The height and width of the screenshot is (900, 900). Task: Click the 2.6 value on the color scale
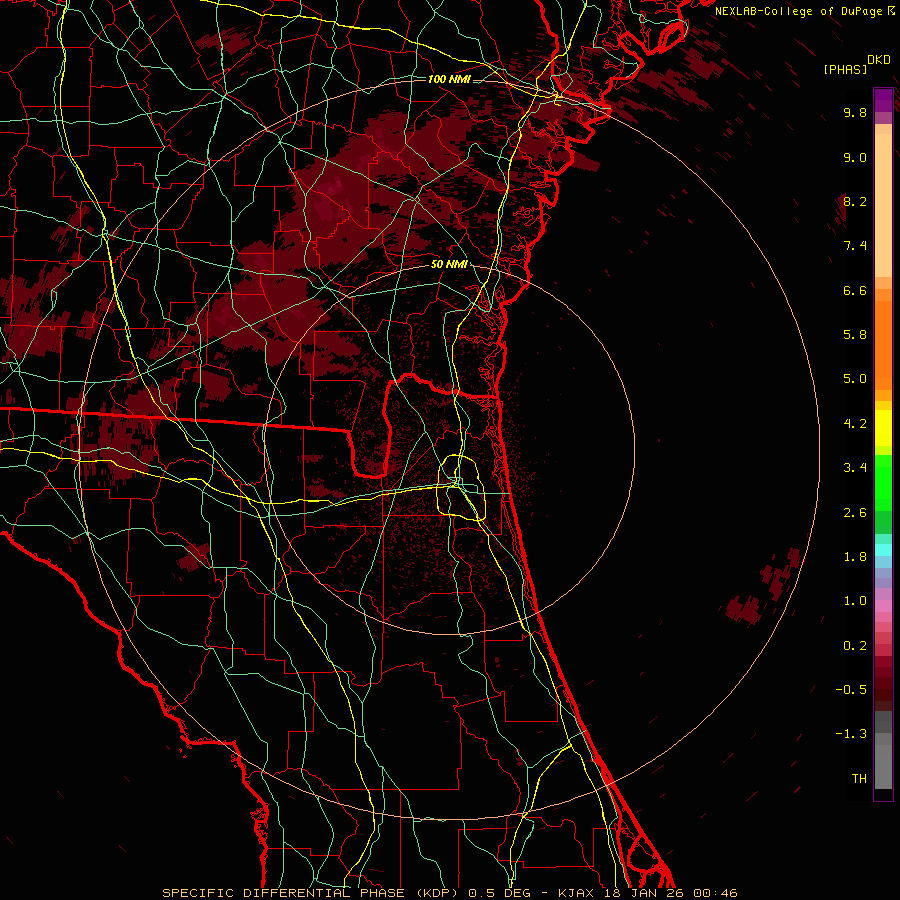pos(855,513)
